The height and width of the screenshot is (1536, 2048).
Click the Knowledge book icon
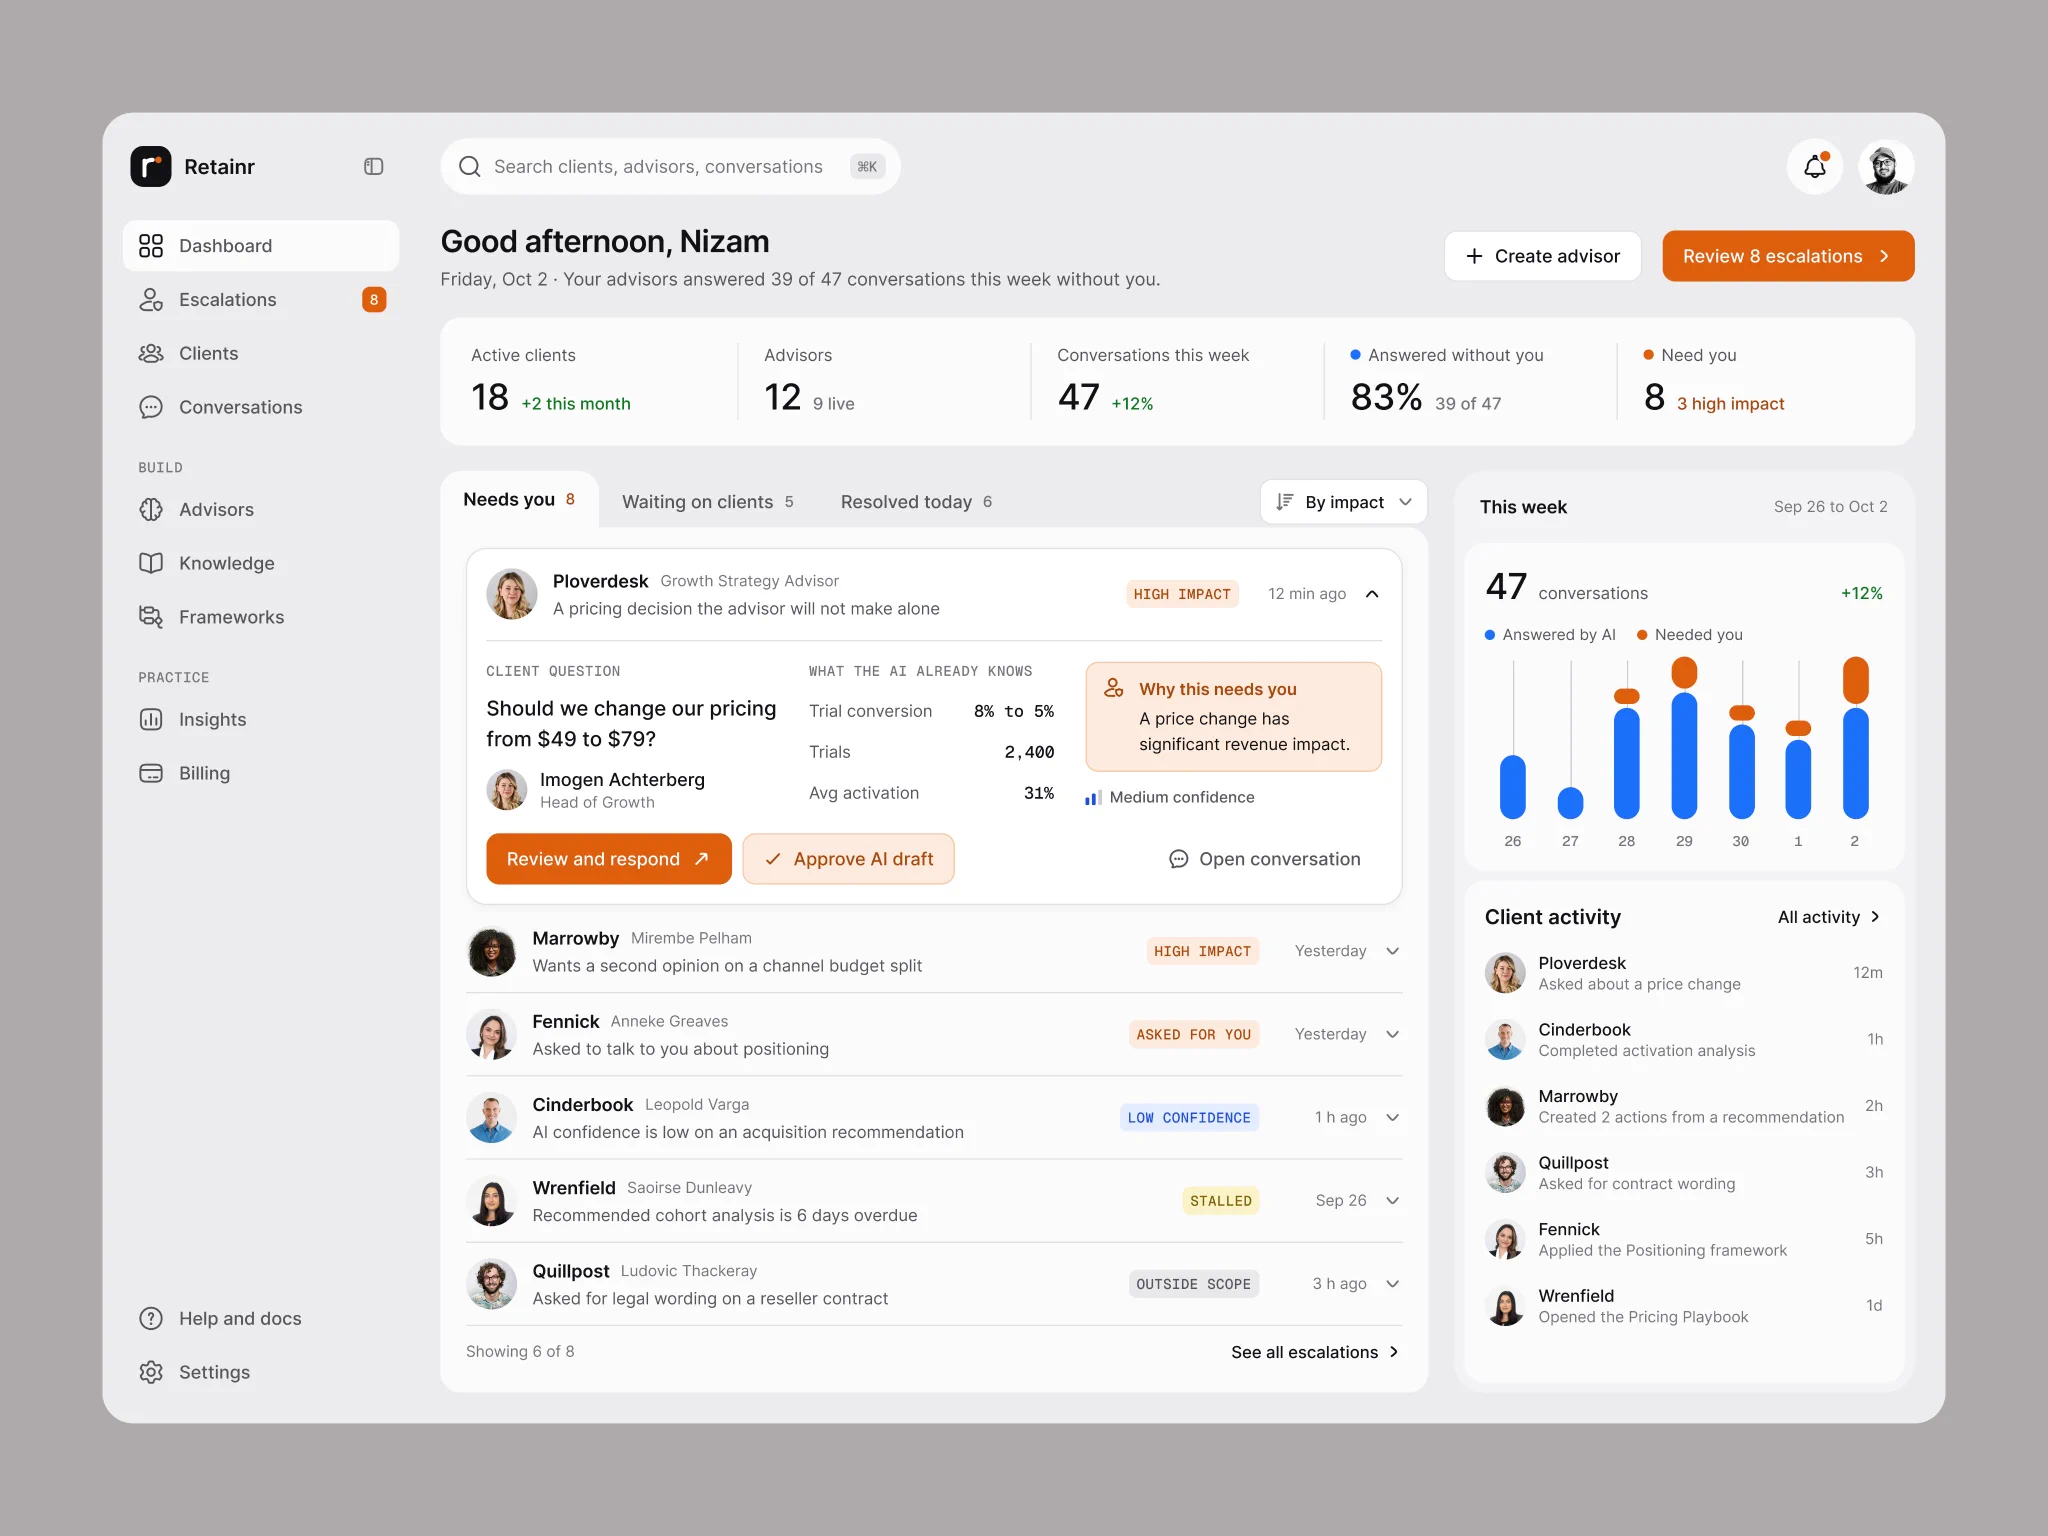click(x=151, y=564)
